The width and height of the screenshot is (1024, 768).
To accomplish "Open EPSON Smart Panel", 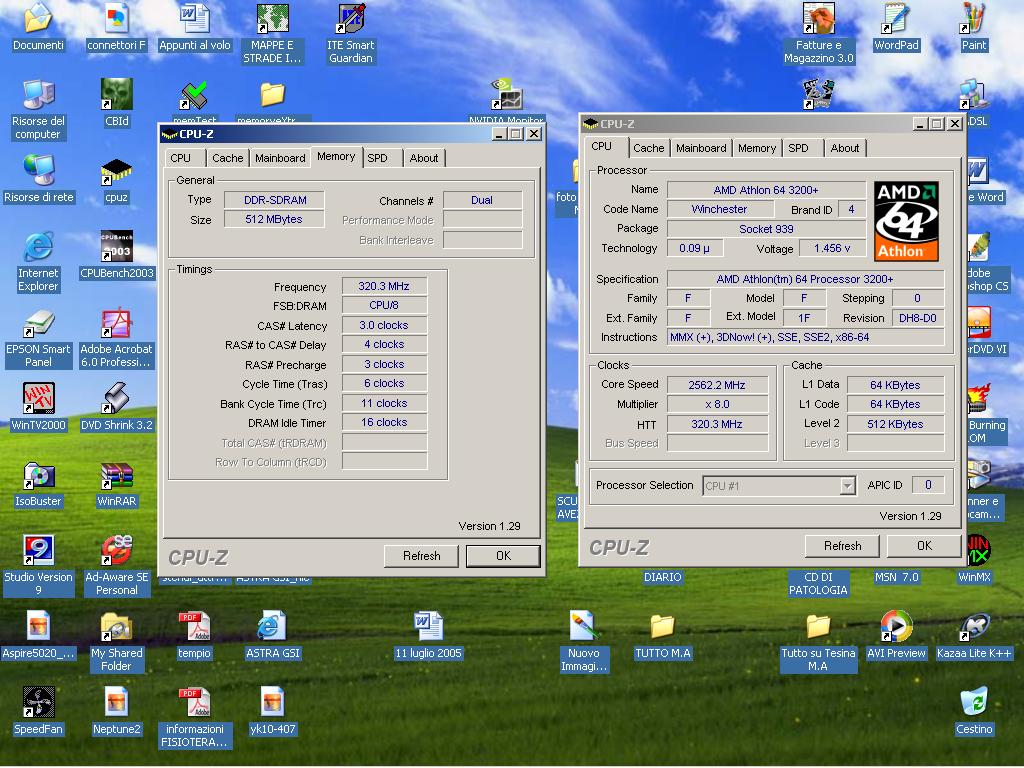I will pos(39,323).
